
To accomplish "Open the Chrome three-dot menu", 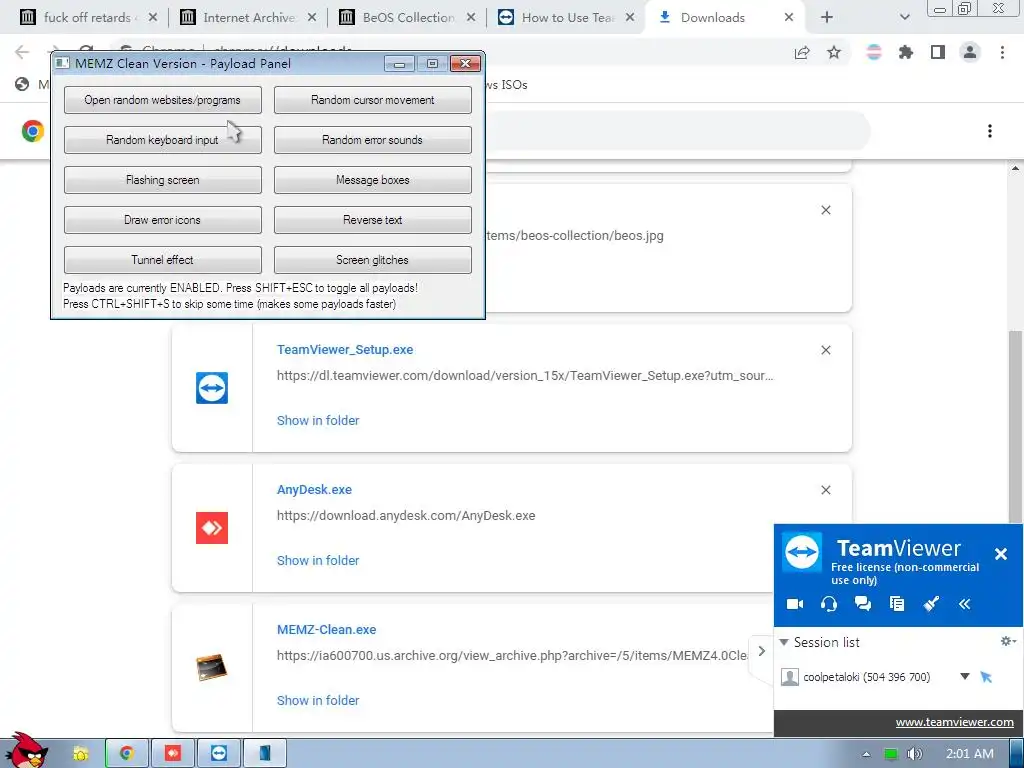I will [x=1002, y=53].
